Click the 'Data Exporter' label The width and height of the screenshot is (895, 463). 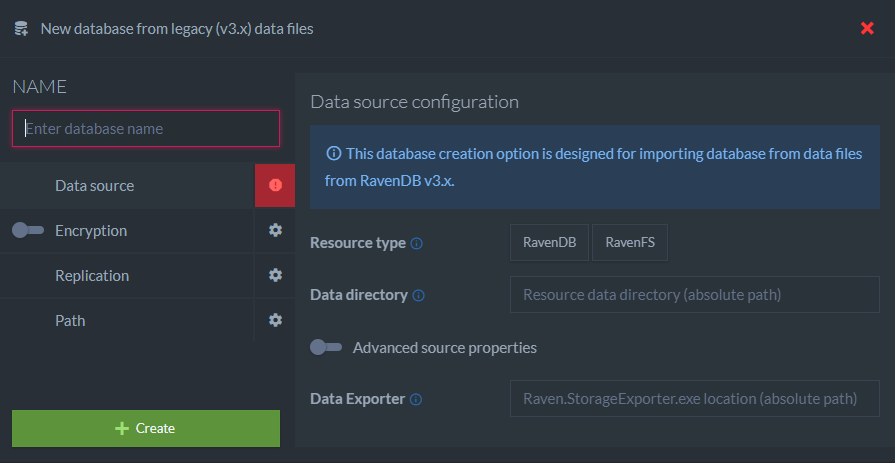[x=358, y=399]
